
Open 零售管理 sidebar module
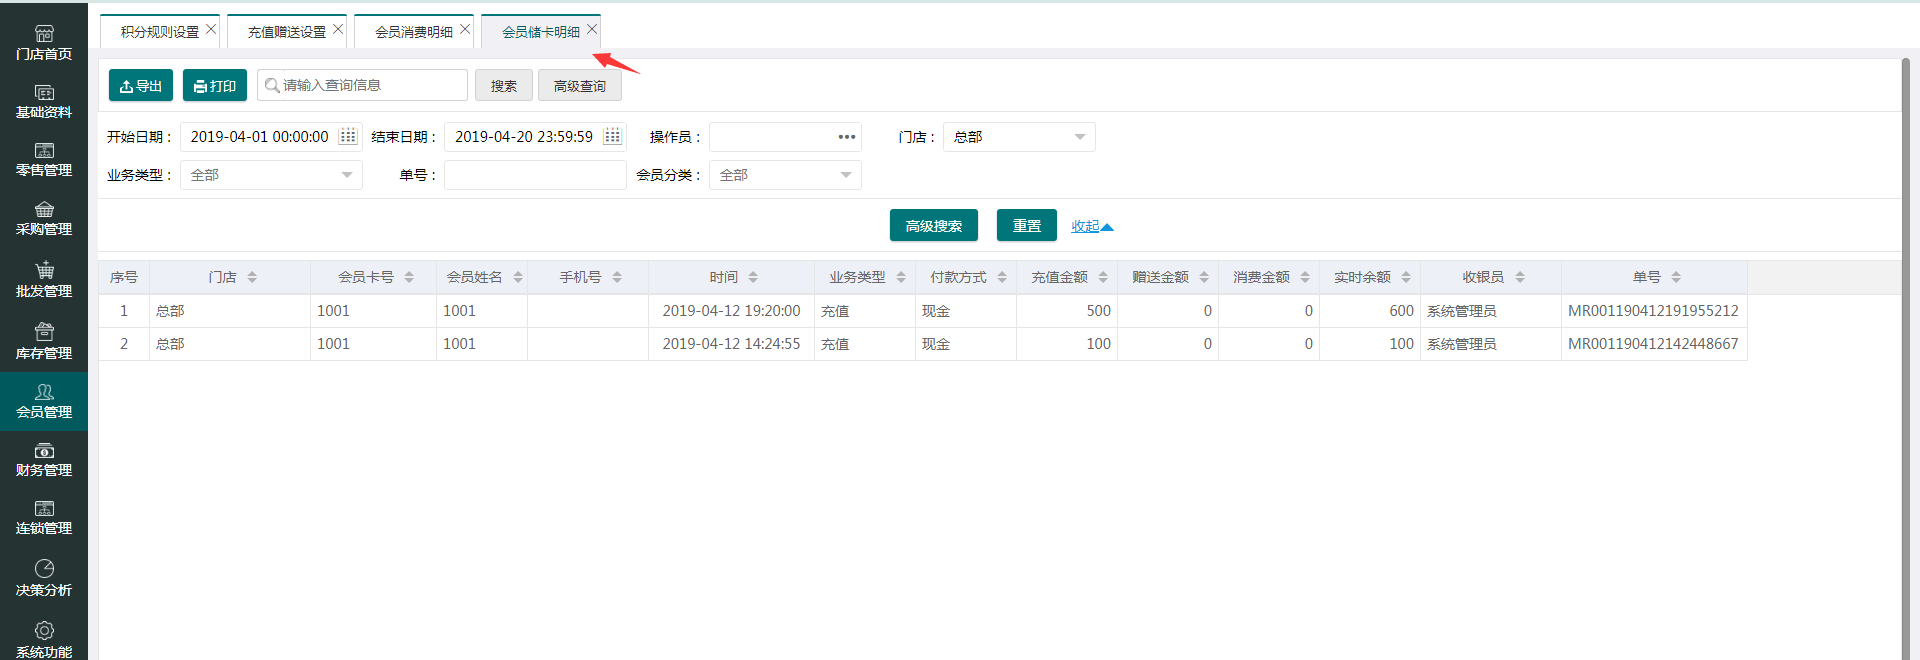click(44, 160)
